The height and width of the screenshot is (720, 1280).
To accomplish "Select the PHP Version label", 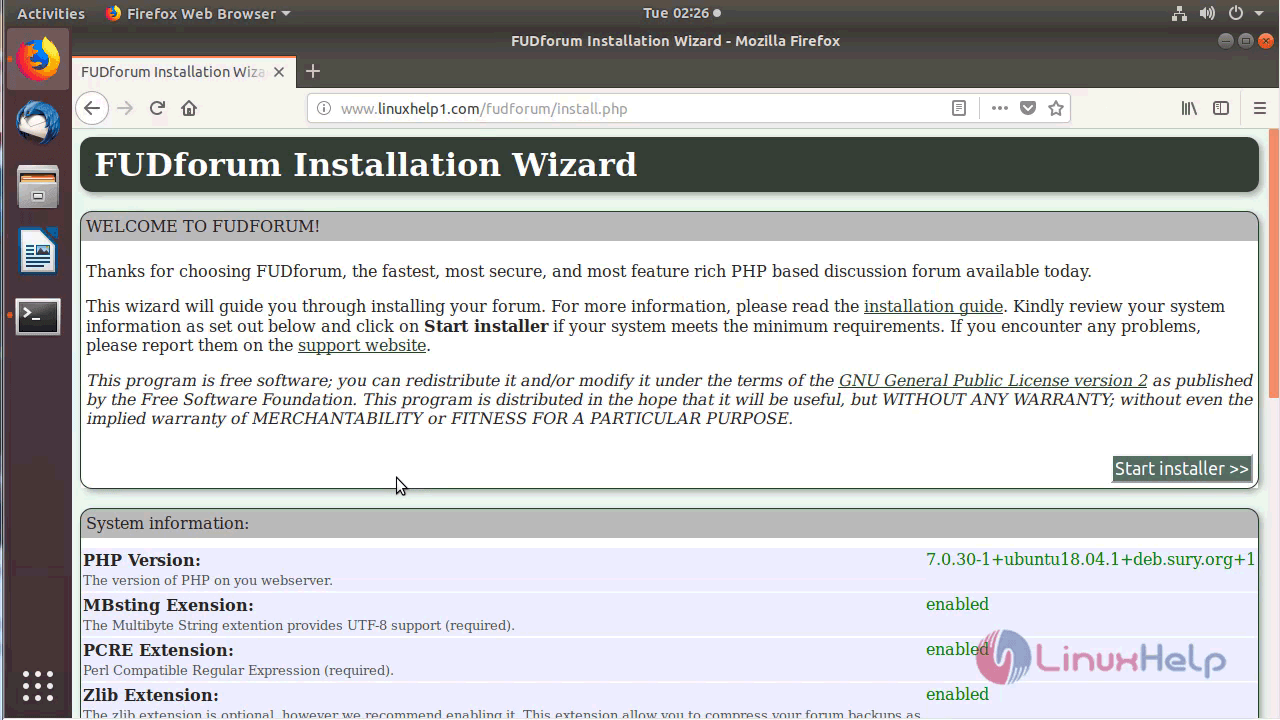I will click(x=142, y=560).
